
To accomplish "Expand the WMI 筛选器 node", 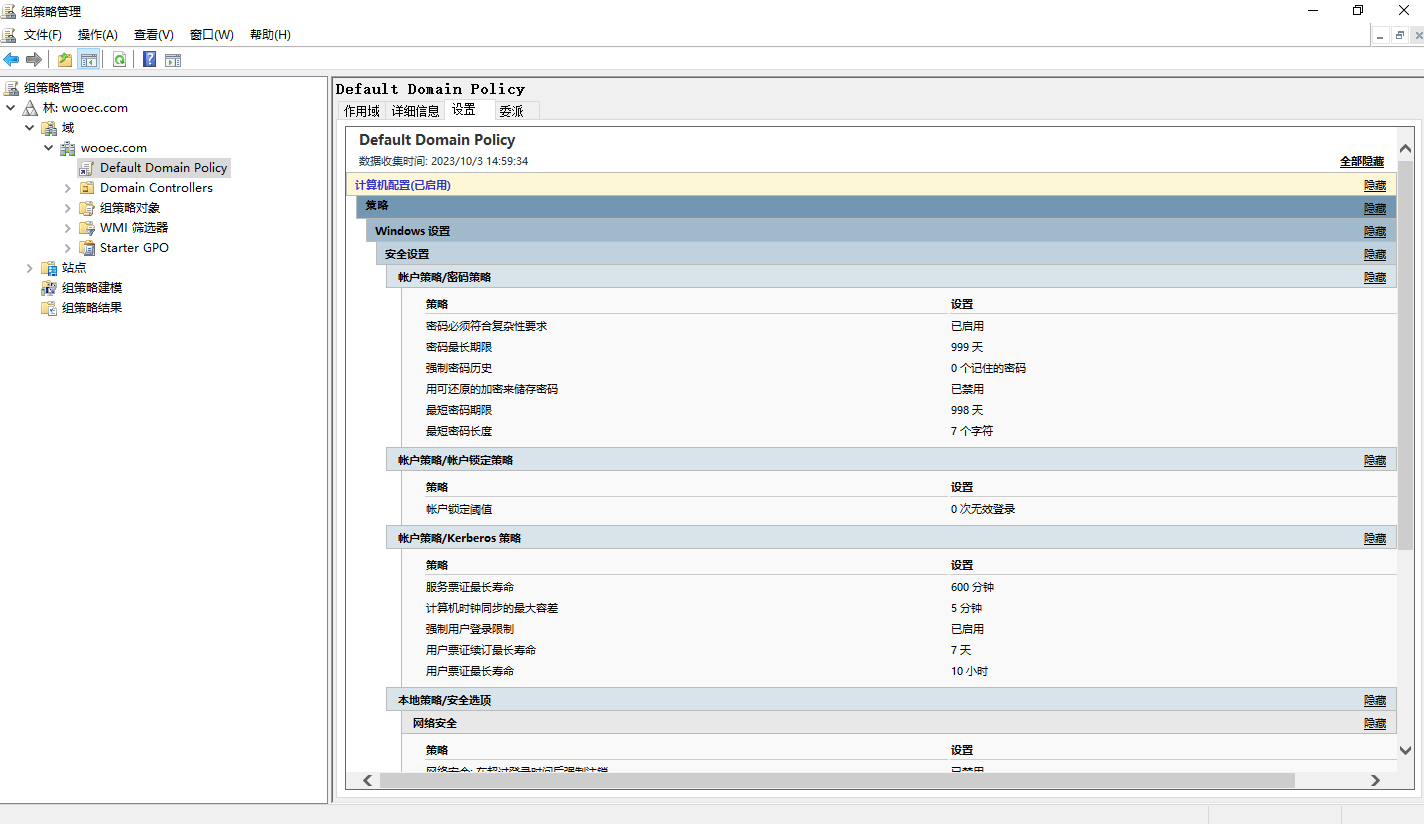I will (68, 227).
